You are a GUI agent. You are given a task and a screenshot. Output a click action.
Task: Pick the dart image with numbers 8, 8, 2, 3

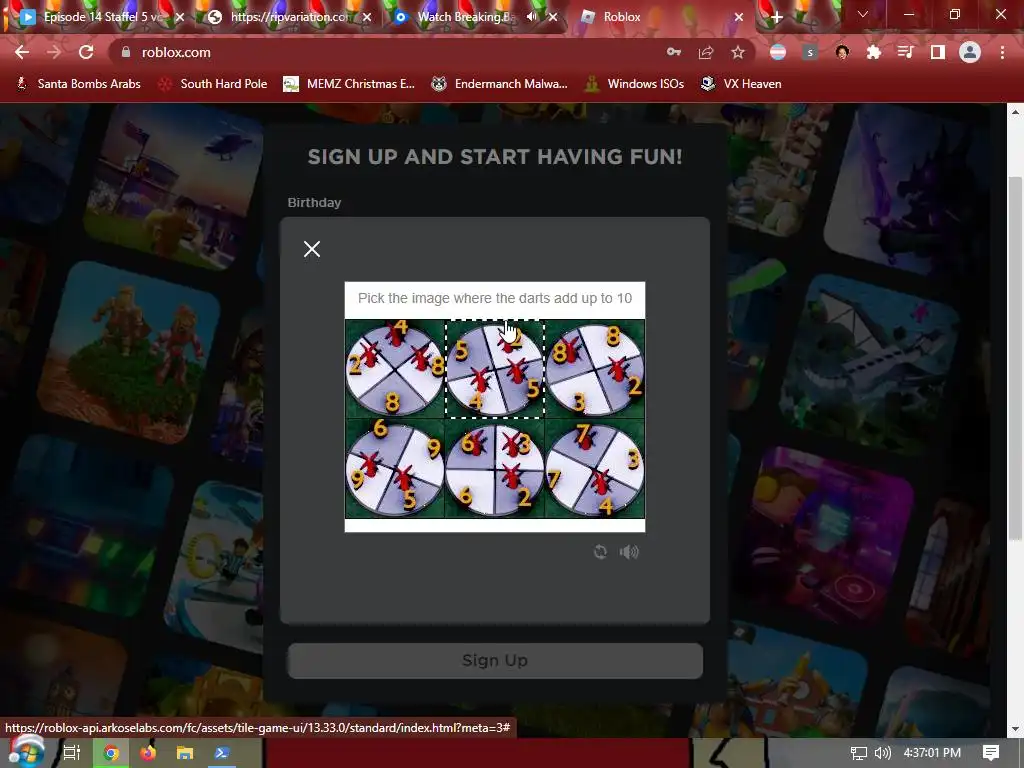595,368
